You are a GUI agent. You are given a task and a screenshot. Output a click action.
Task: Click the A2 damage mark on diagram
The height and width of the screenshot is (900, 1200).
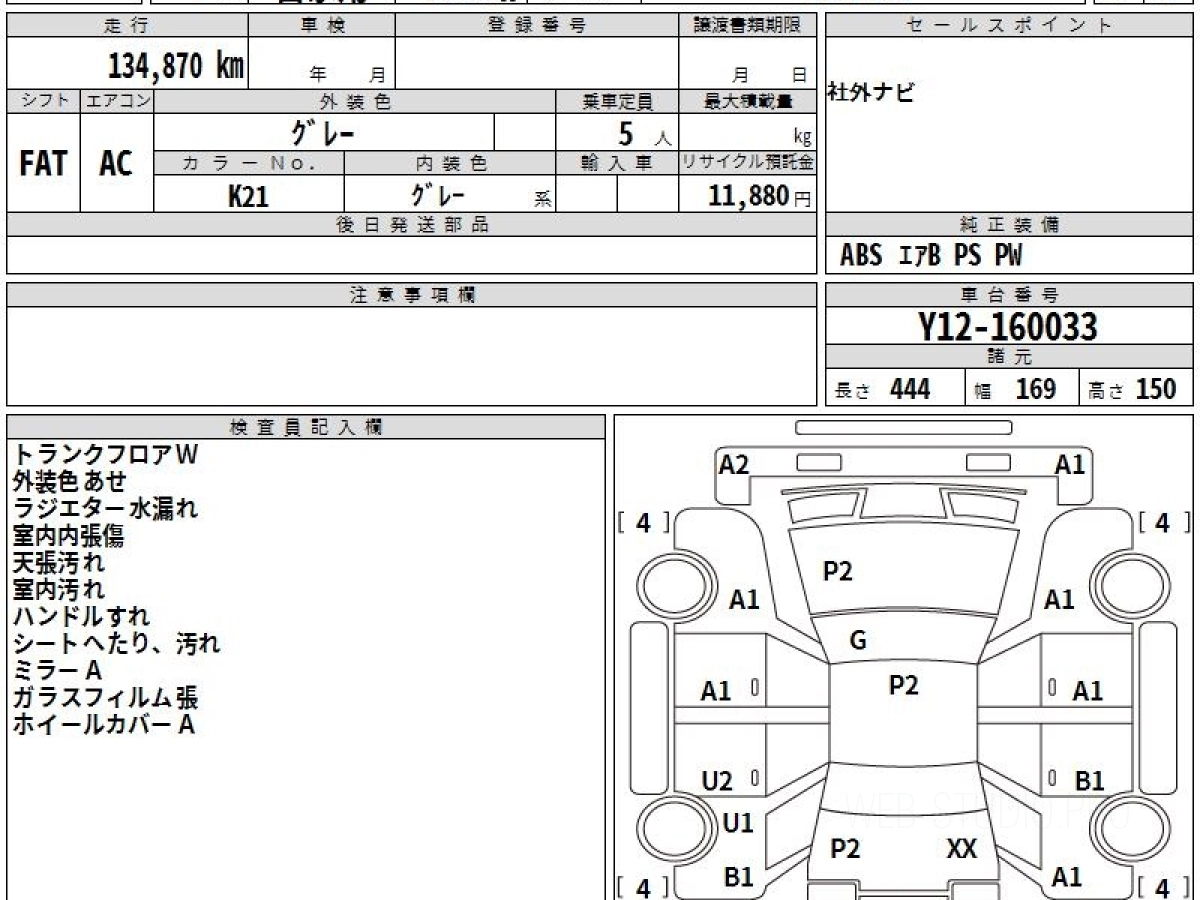tap(734, 464)
